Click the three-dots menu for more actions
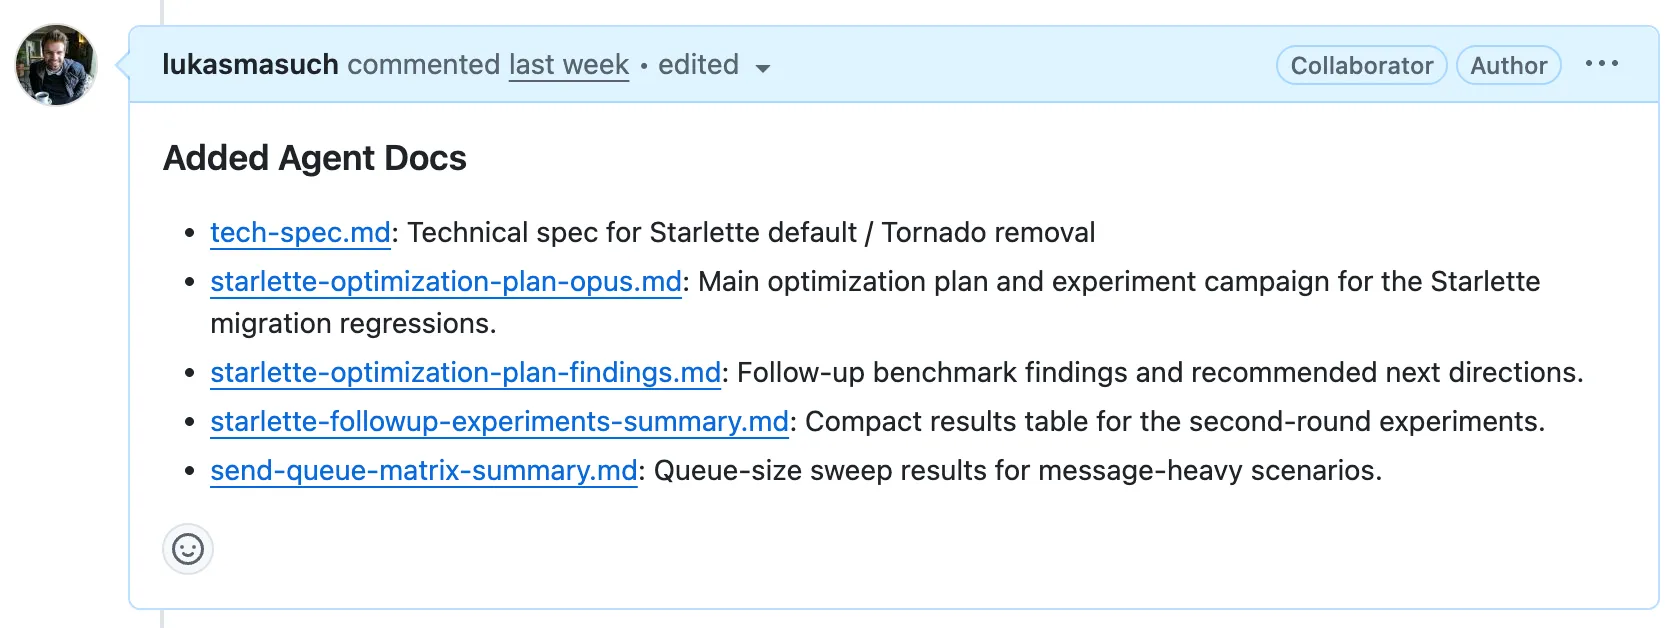 coord(1604,63)
